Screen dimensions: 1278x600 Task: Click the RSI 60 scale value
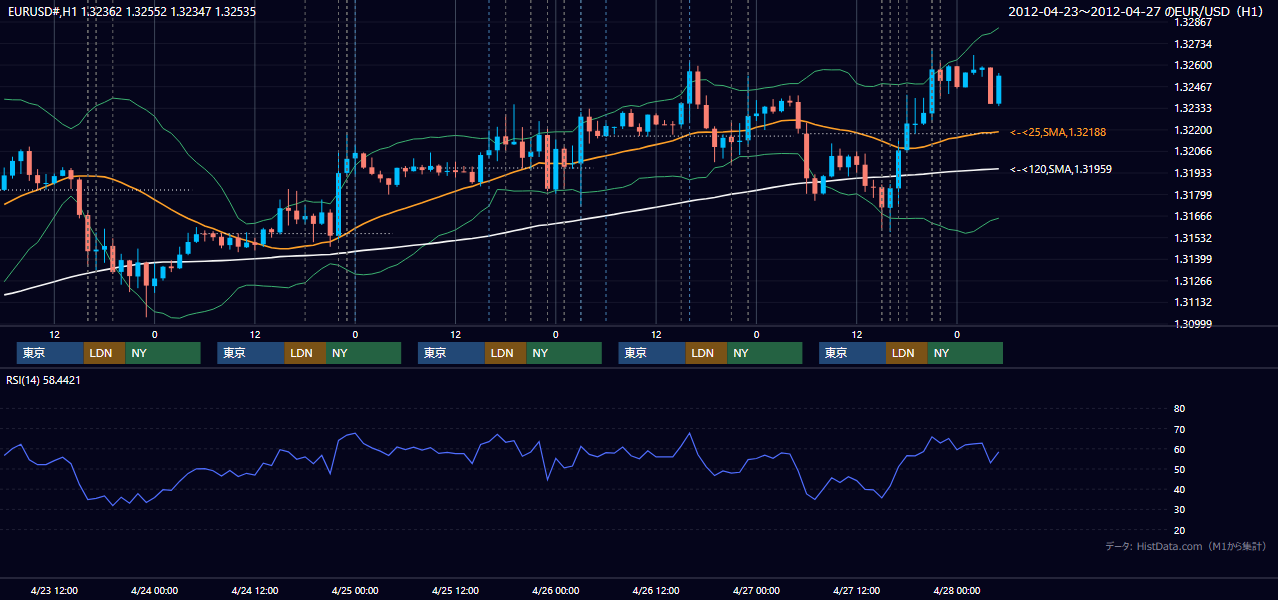click(1179, 449)
